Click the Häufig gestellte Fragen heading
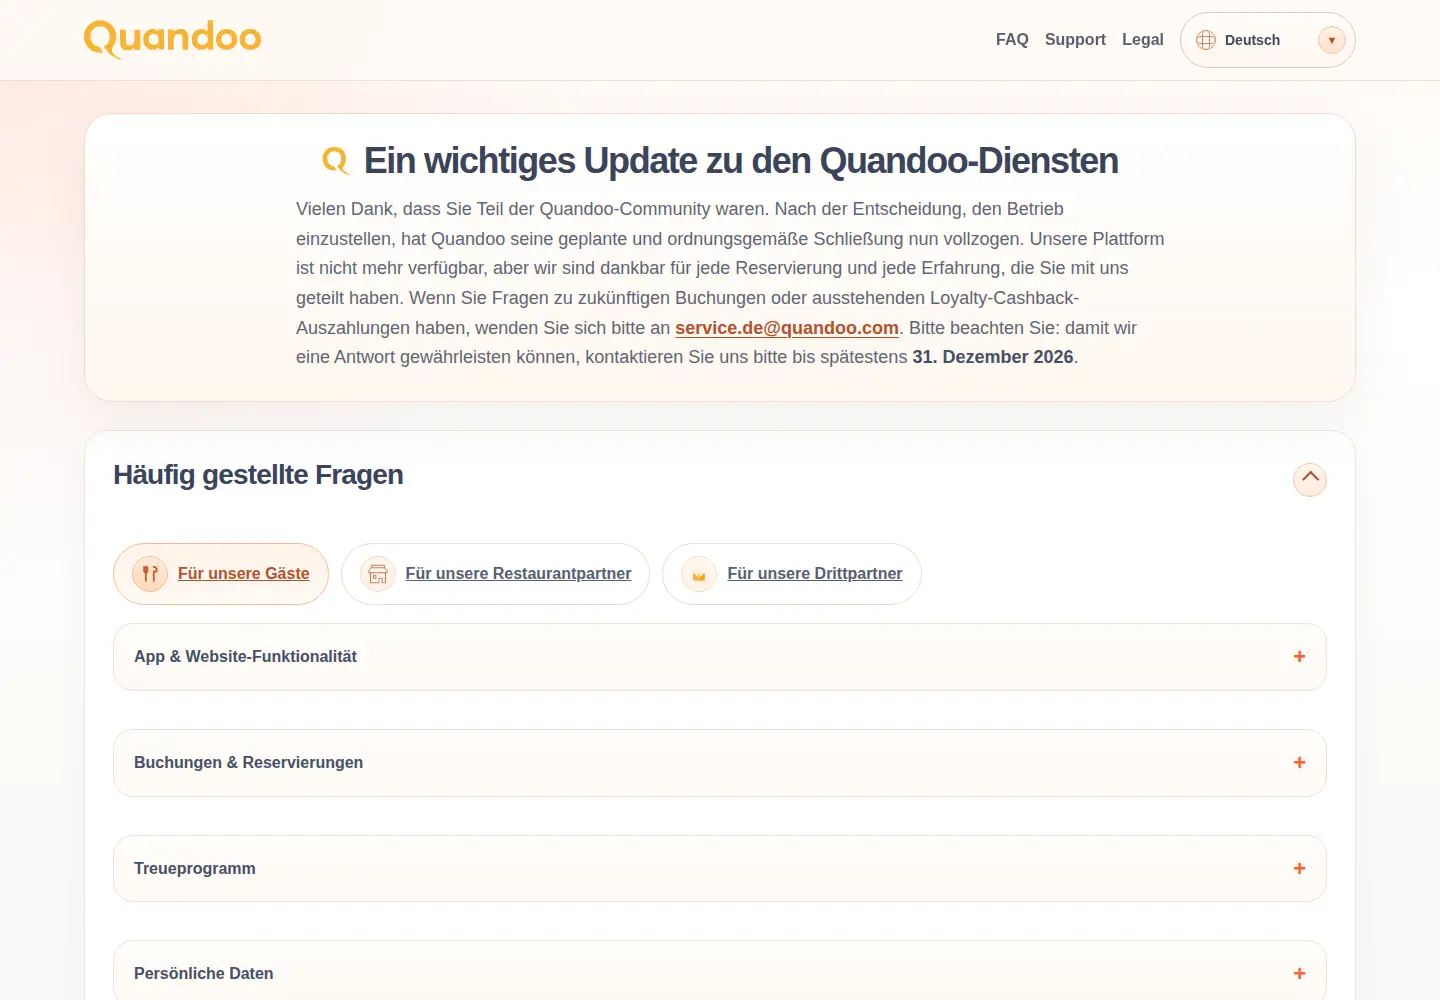1440x1000 pixels. (x=258, y=475)
